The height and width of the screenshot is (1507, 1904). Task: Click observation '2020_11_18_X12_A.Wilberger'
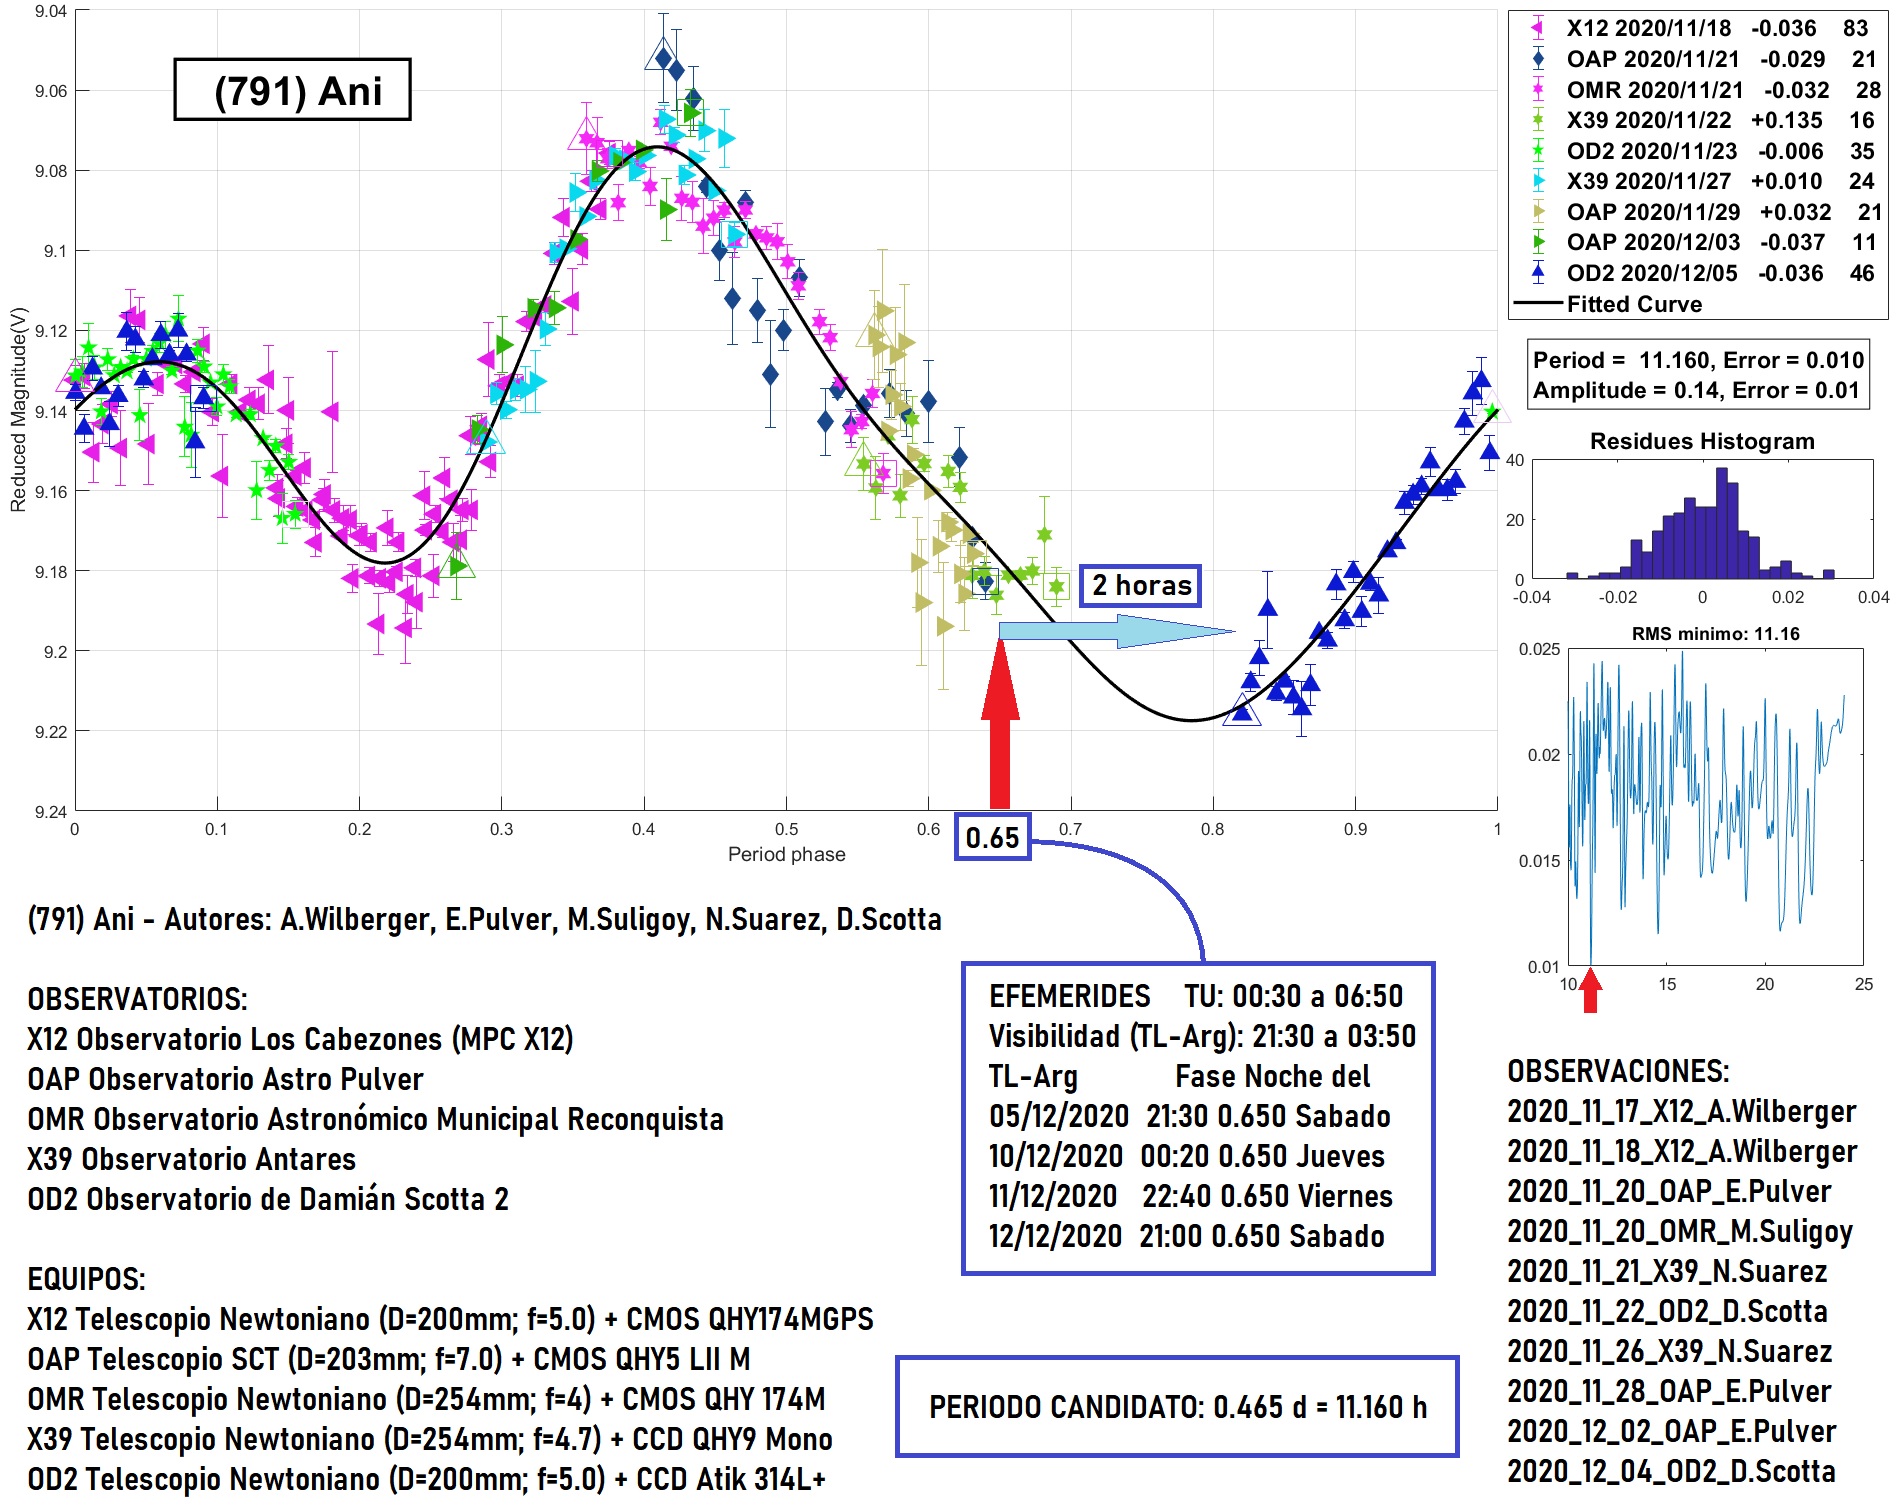1682,1151
